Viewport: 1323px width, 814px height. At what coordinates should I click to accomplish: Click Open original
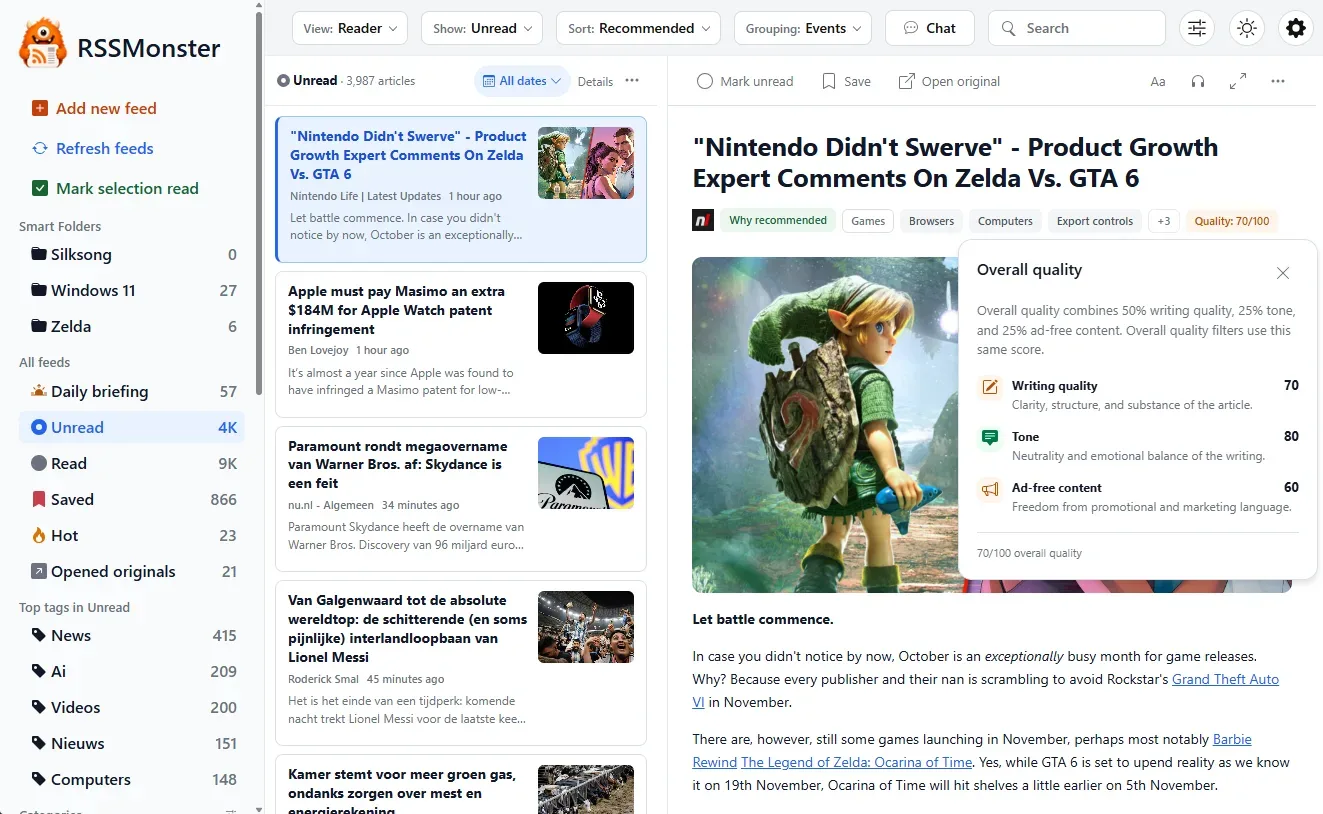[949, 82]
